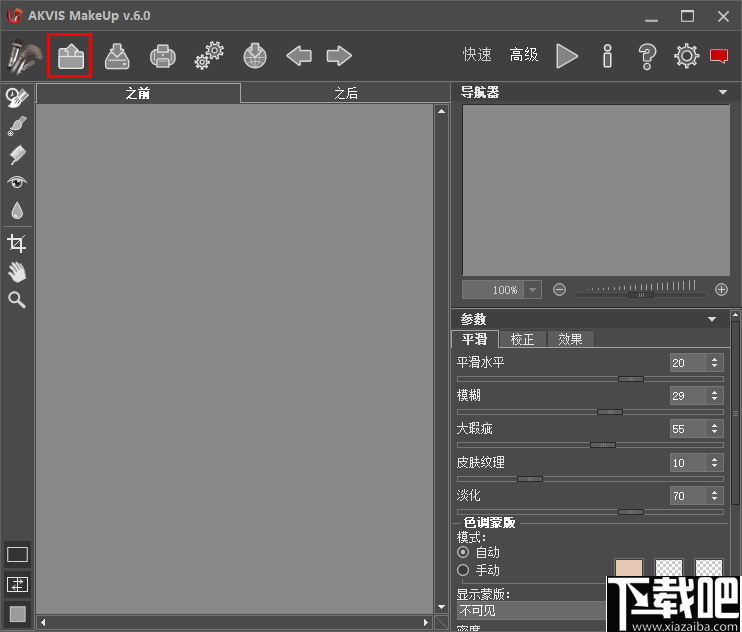Select the zoom magnifier tool
Image resolution: width=742 pixels, height=632 pixels.
(17, 299)
